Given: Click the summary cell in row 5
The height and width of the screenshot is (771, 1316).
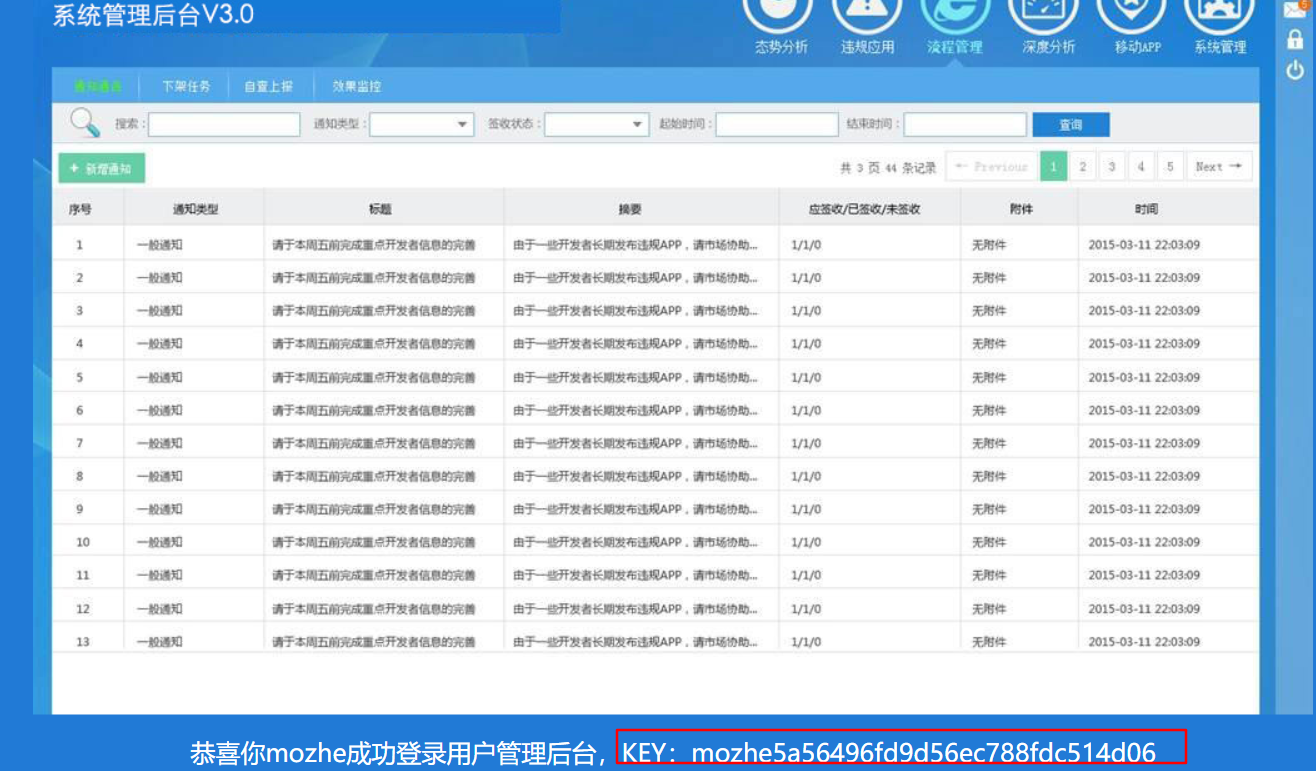Looking at the screenshot, I should pos(635,378).
